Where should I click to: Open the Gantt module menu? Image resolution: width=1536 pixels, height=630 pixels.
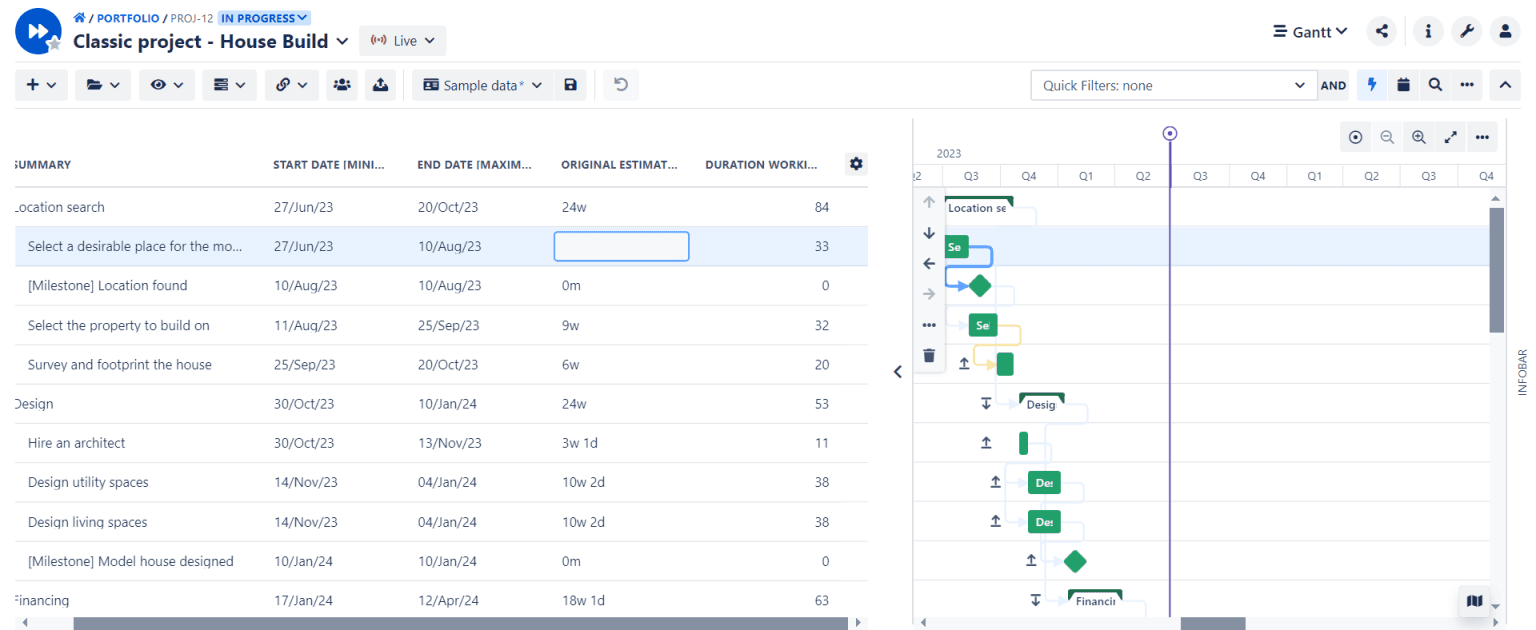(x=1310, y=31)
